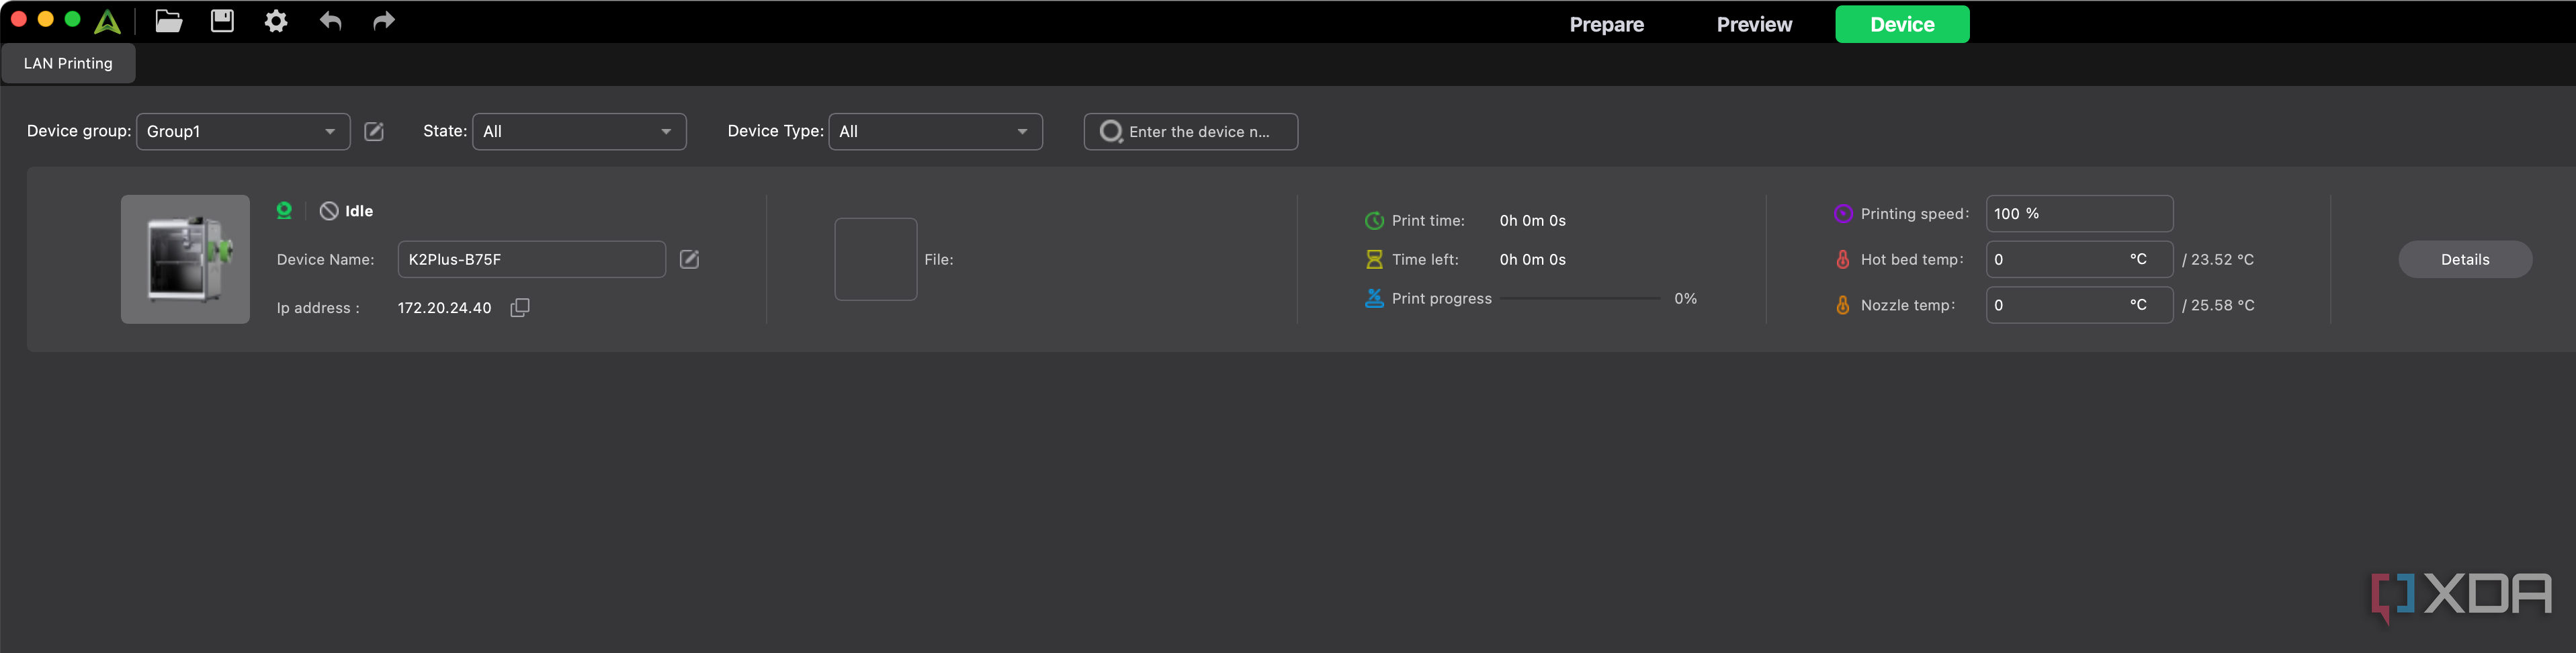Copy the IP address 172.20.24.40
The image size is (2576, 653).
point(520,308)
